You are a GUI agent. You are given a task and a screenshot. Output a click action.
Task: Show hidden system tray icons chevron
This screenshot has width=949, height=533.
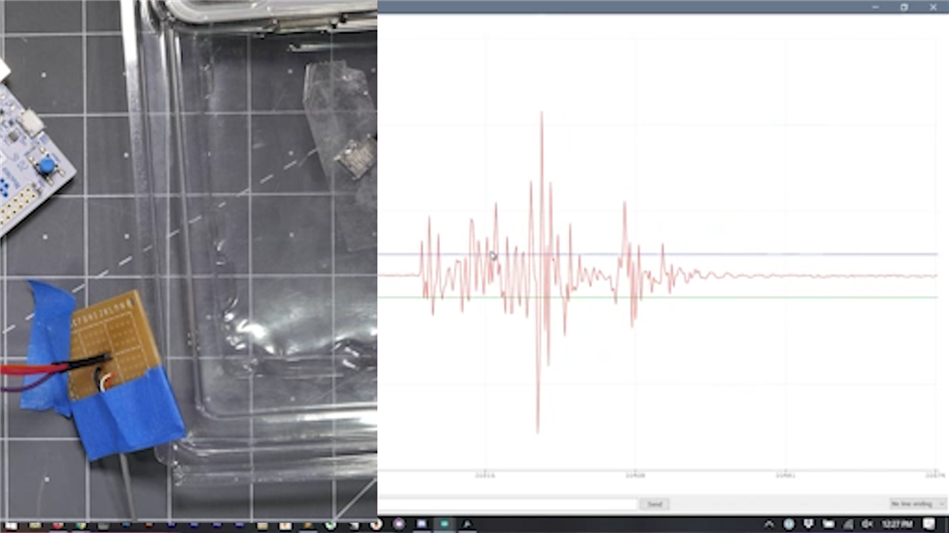click(x=769, y=524)
